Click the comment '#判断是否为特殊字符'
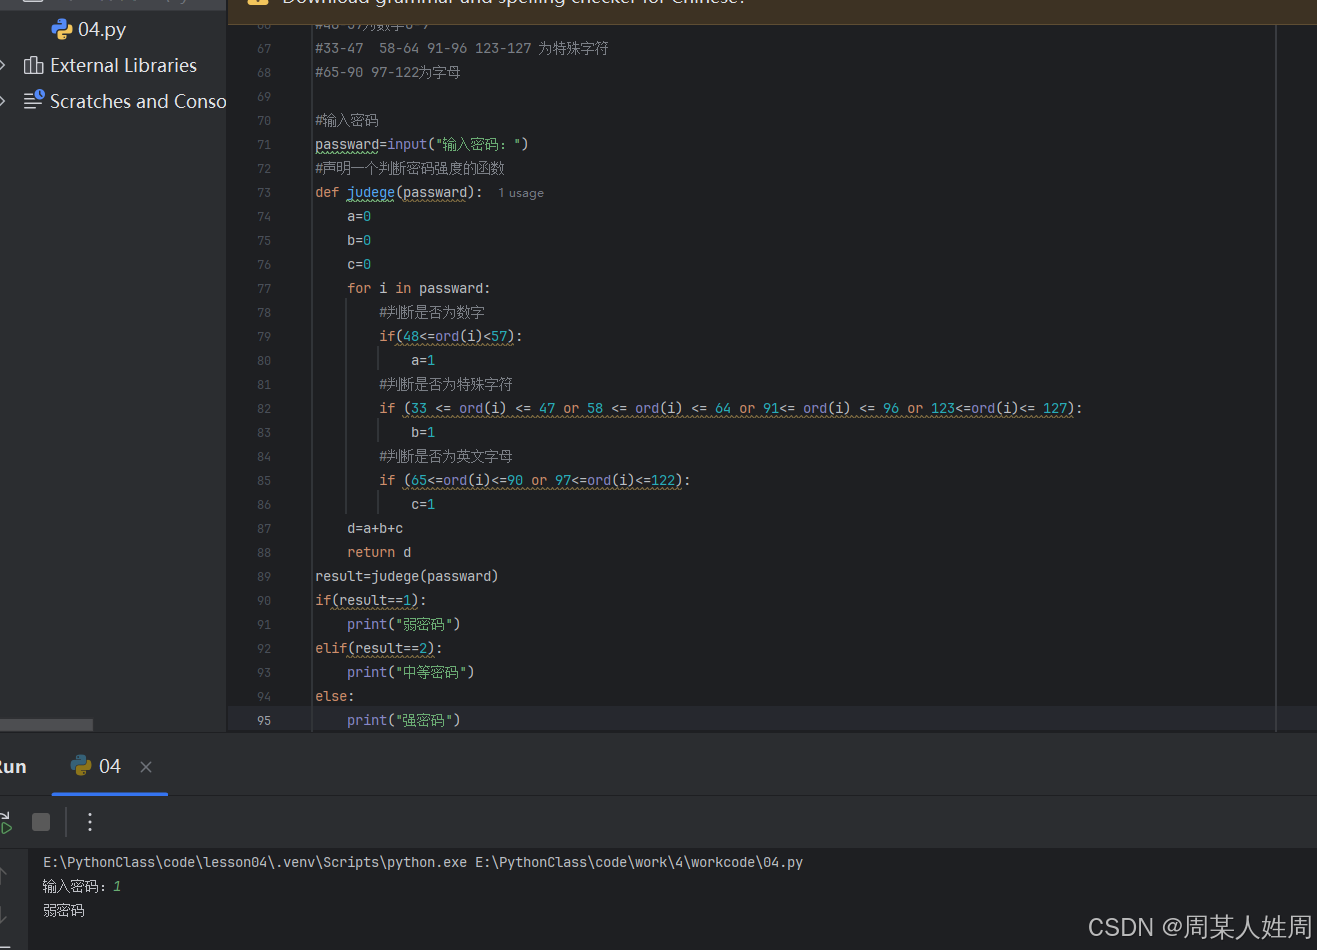Image resolution: width=1317 pixels, height=950 pixels. point(446,384)
